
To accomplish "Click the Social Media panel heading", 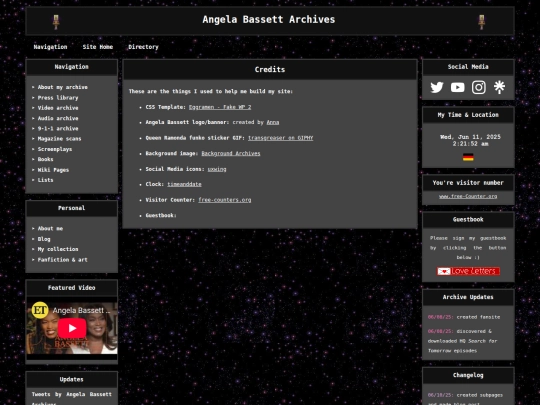I will (x=468, y=67).
